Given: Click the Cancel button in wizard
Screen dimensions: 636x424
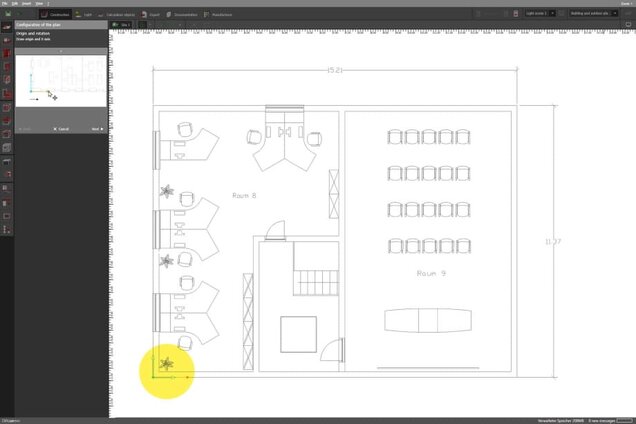Looking at the screenshot, I should coord(61,129).
